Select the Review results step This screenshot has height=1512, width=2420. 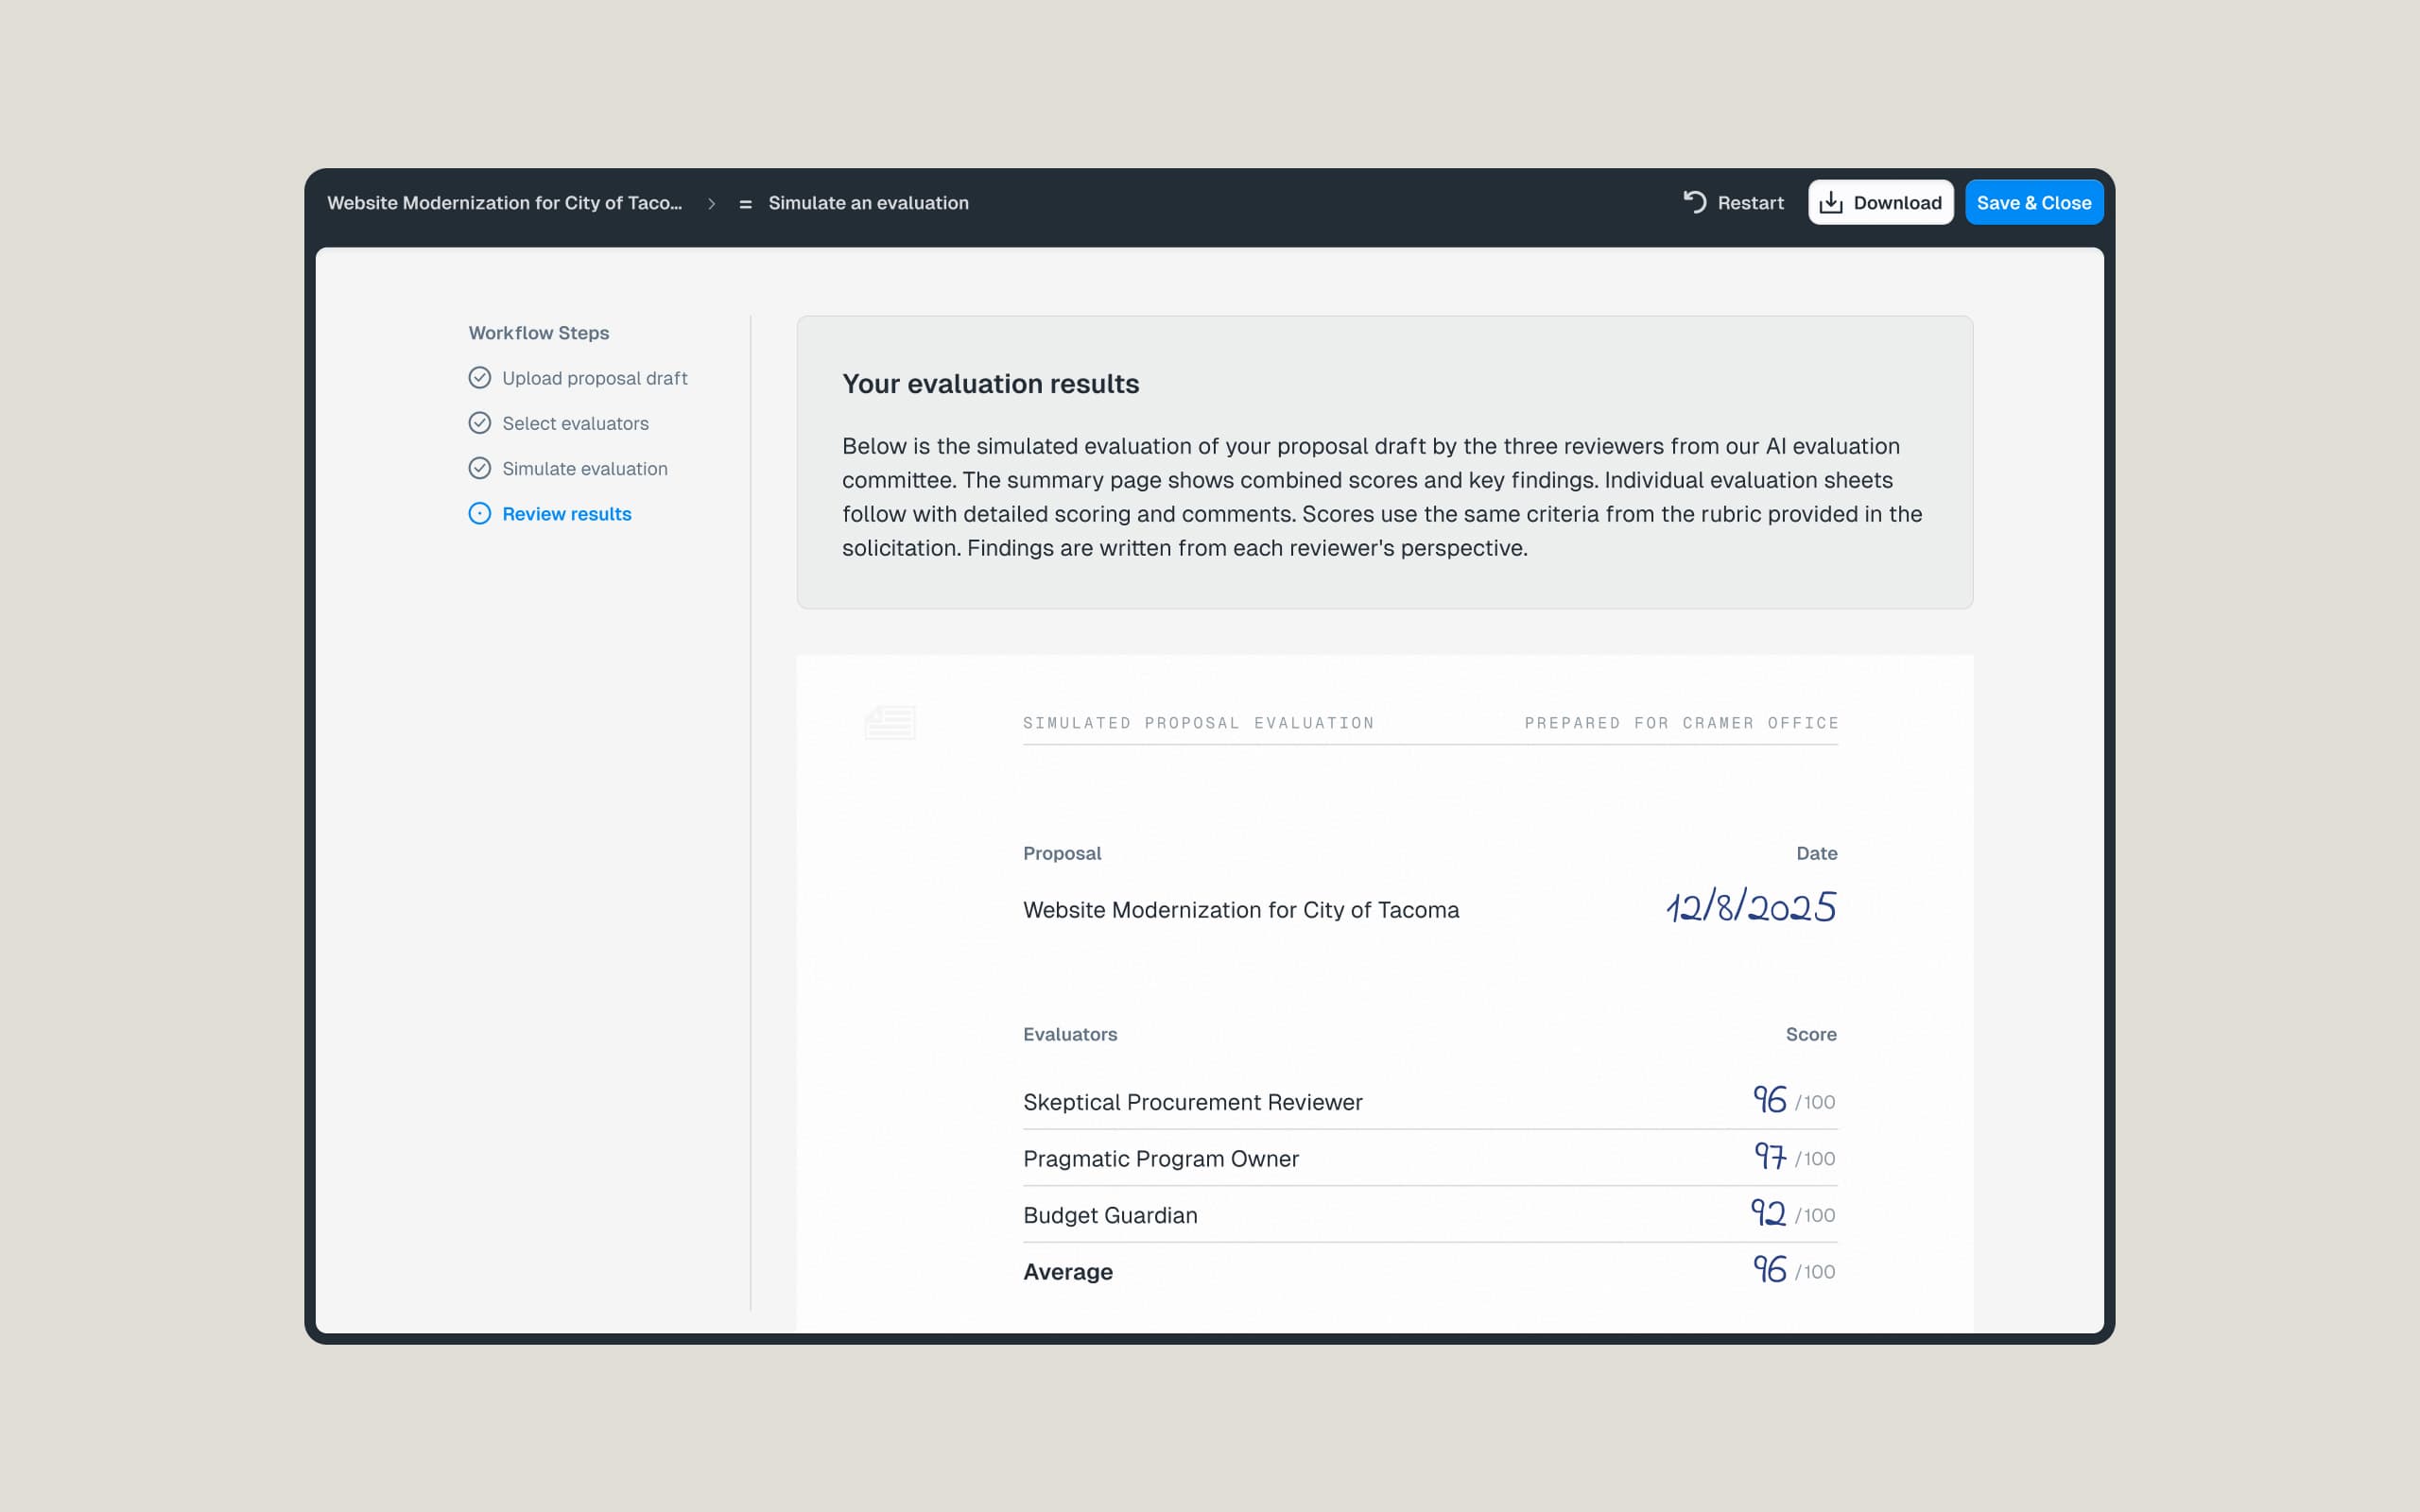567,514
